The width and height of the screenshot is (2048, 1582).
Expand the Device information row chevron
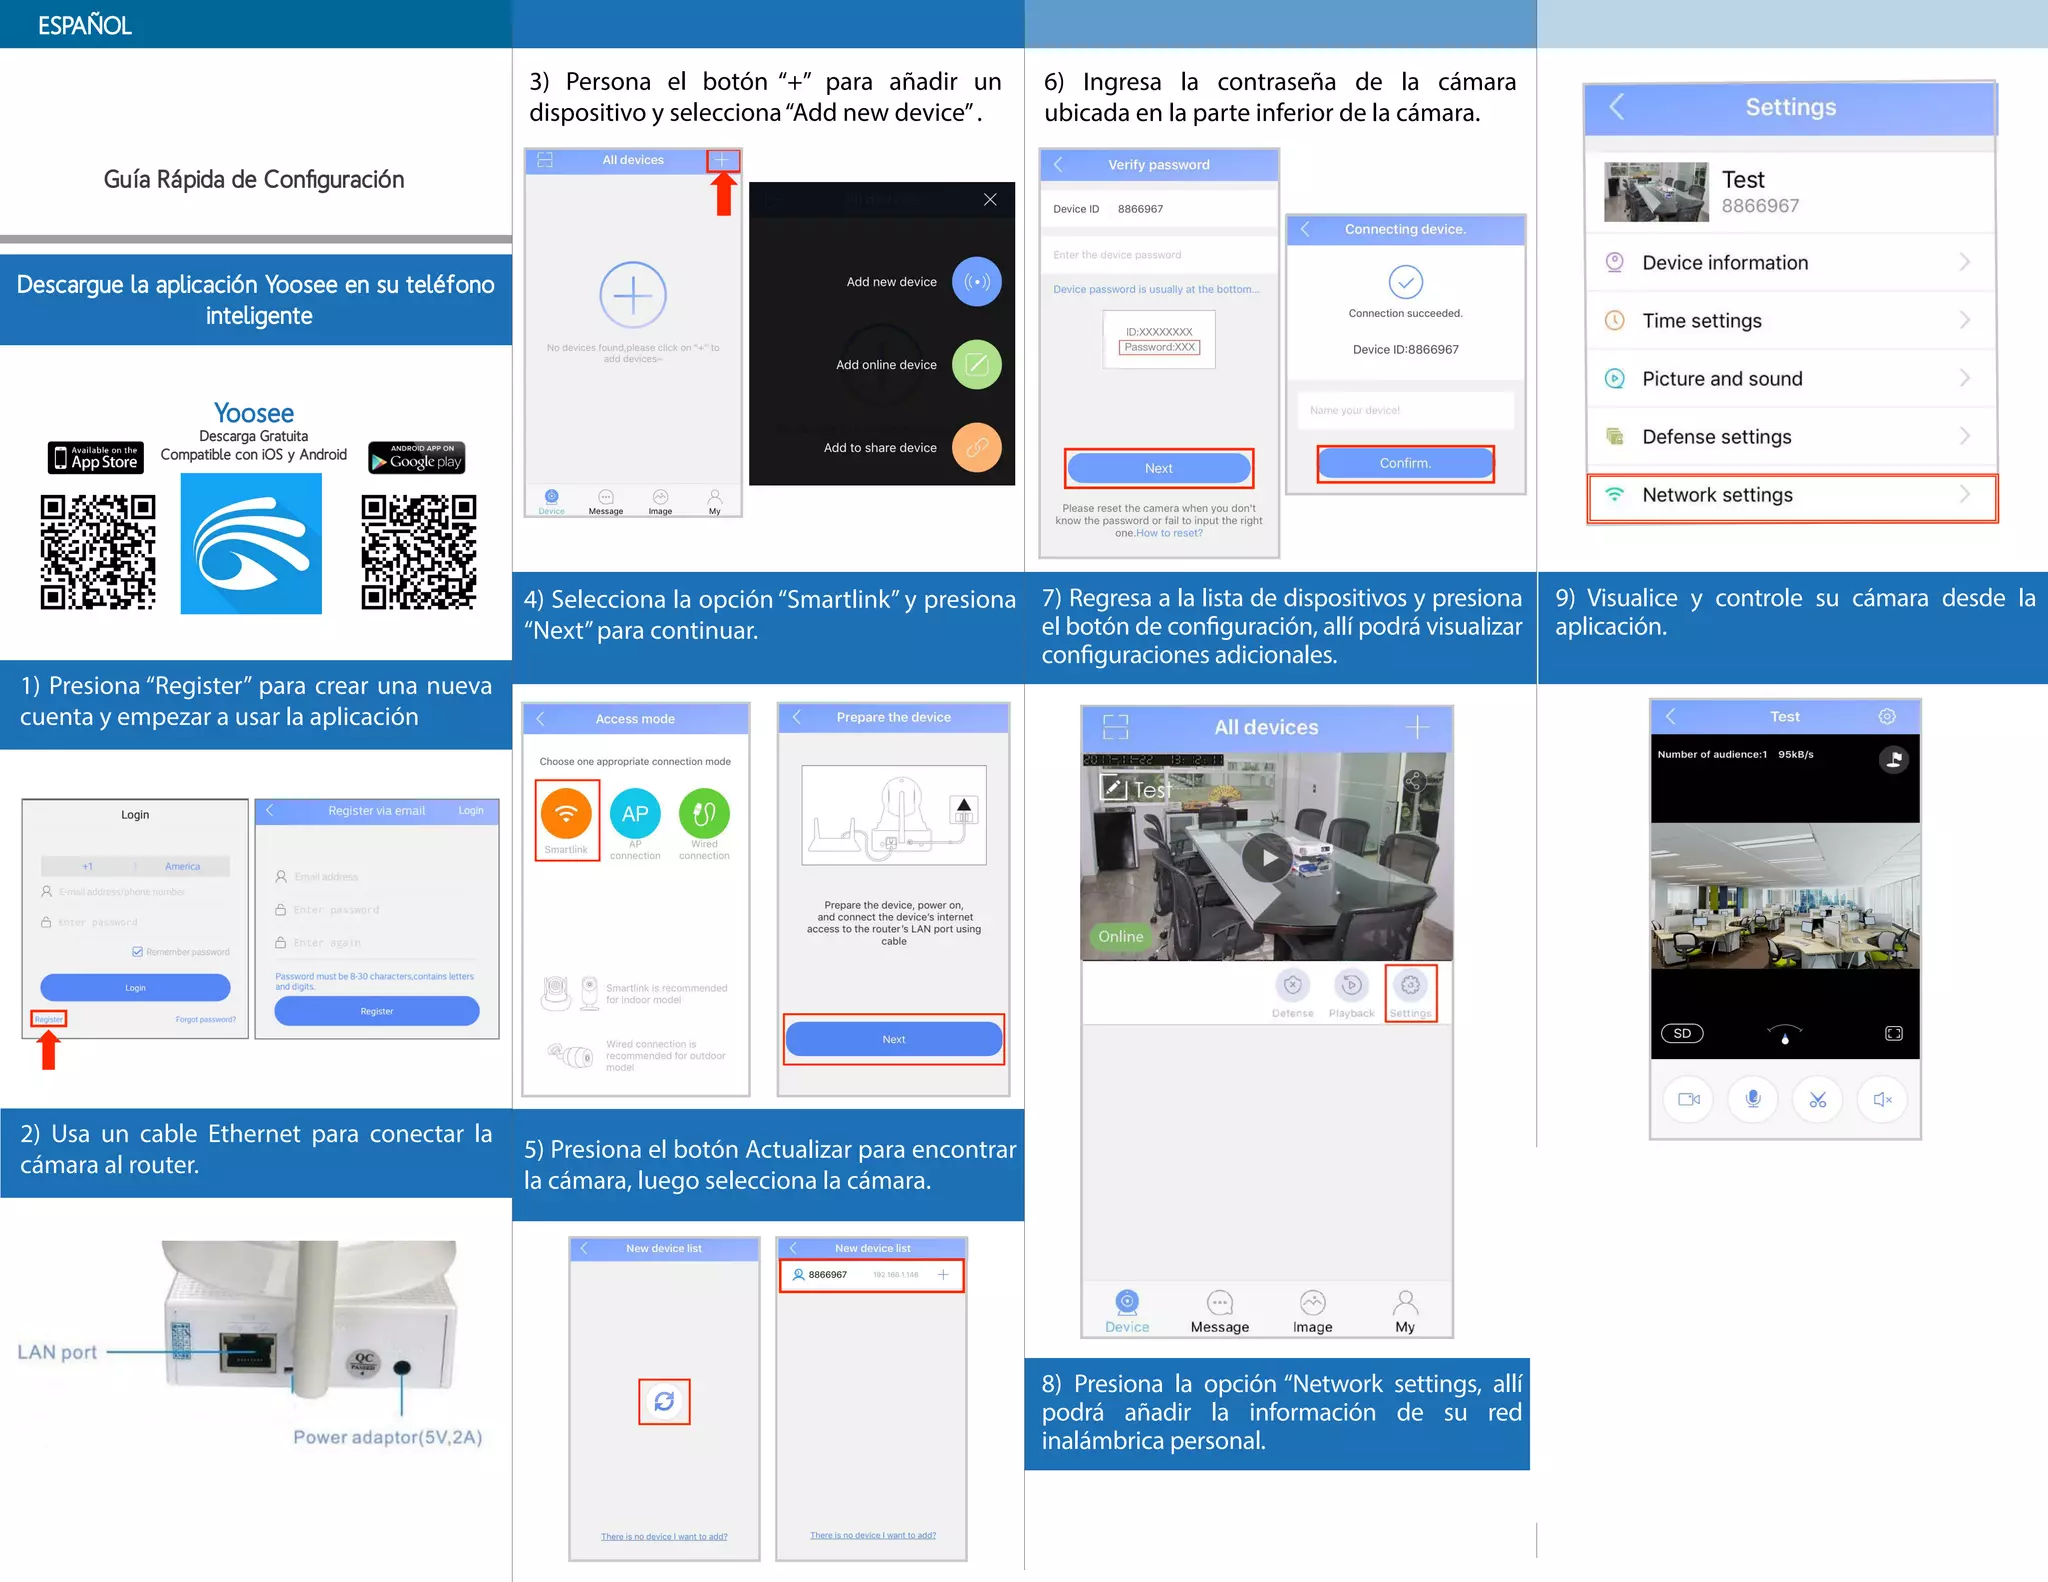(1964, 262)
